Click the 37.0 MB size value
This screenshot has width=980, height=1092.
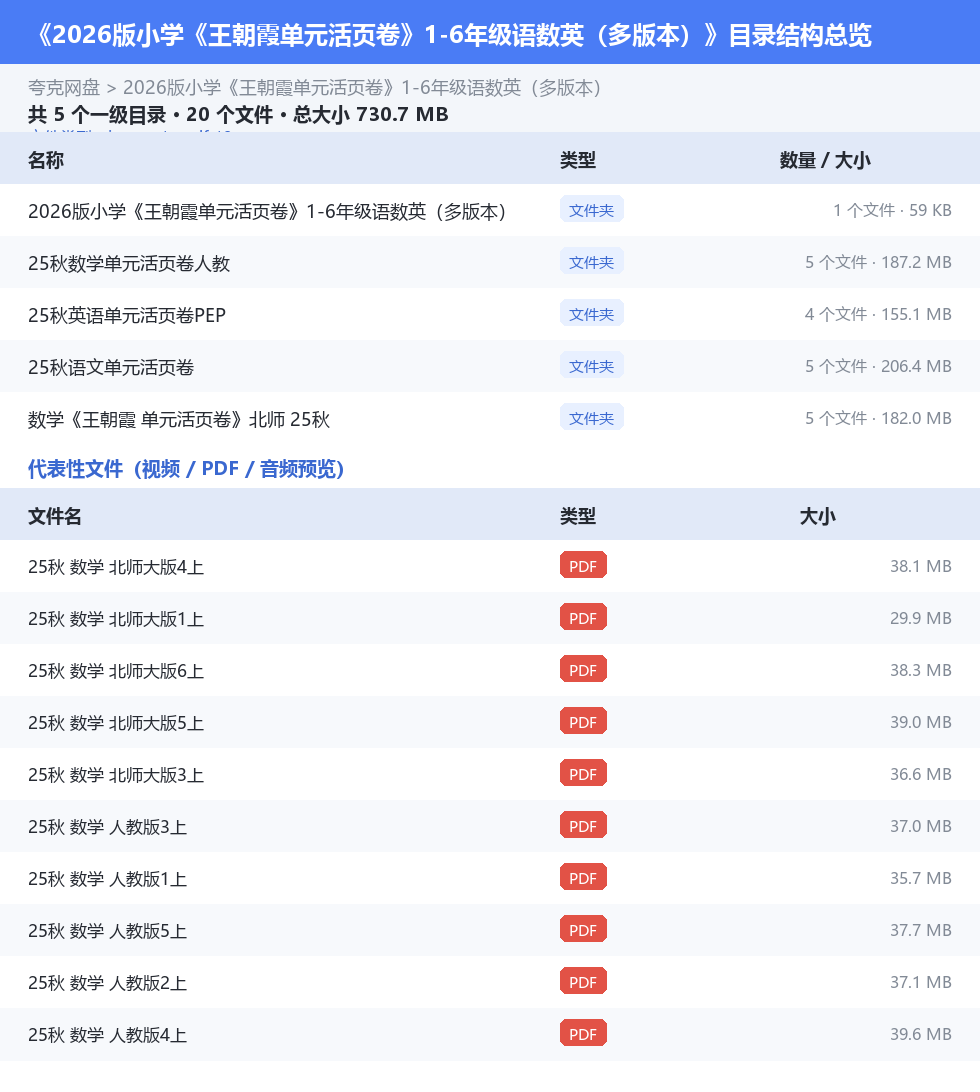921,826
